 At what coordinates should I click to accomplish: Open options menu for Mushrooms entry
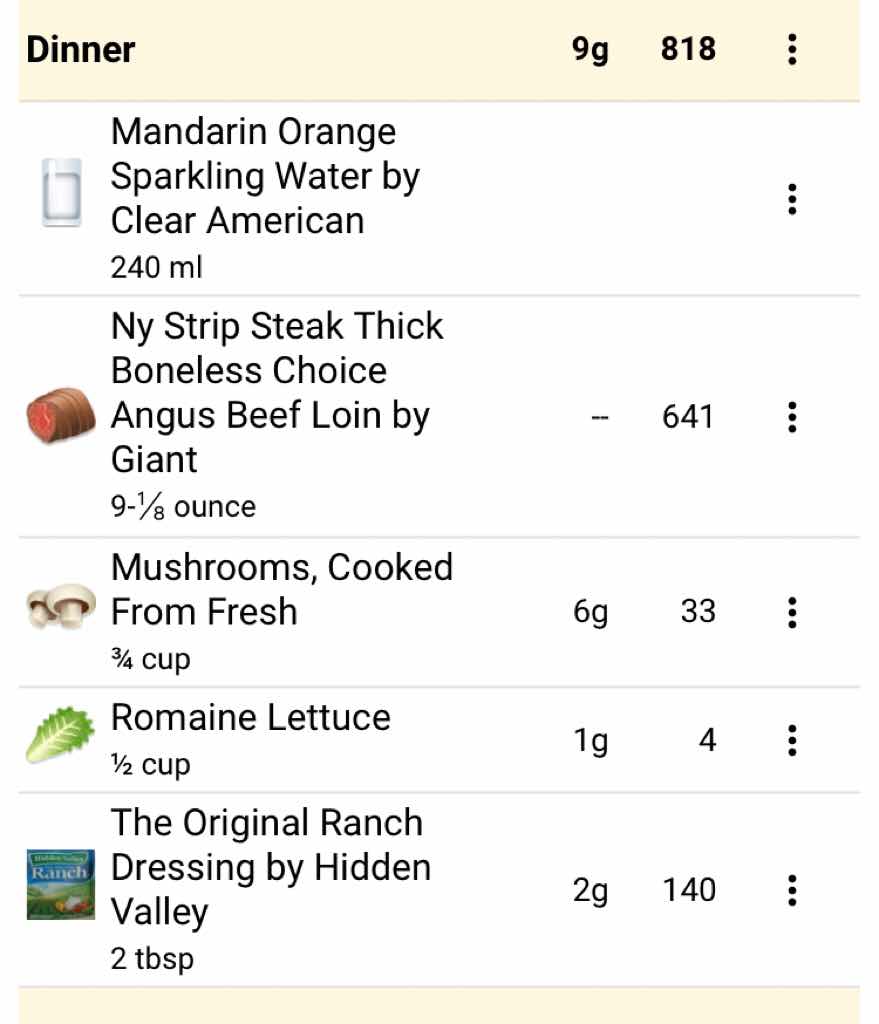click(x=792, y=612)
